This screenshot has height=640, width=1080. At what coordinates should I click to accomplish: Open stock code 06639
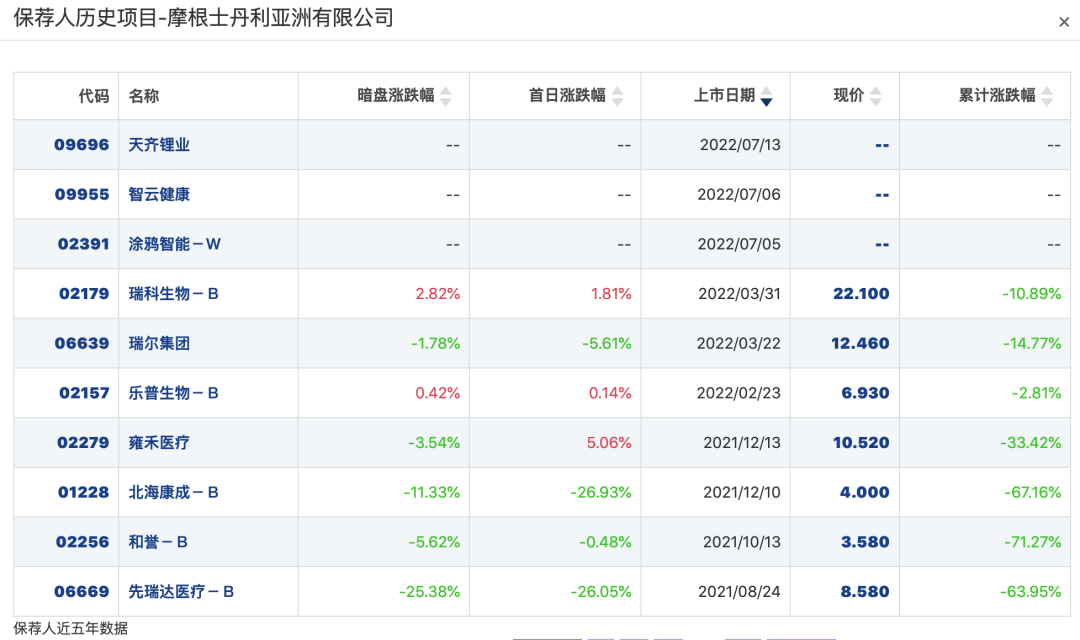tap(81, 343)
